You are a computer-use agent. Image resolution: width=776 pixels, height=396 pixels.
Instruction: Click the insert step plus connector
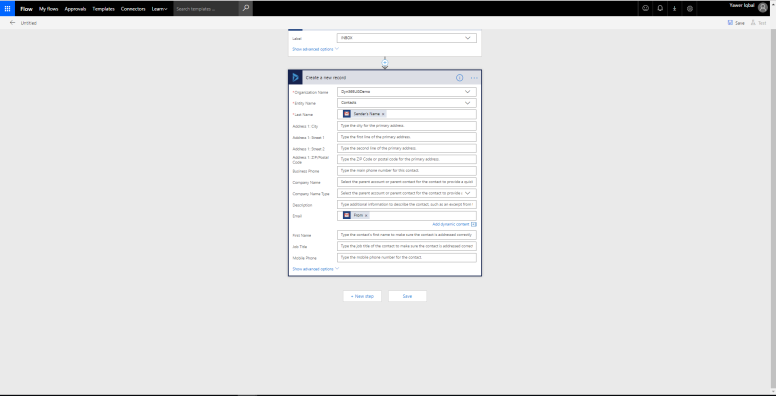(x=385, y=63)
